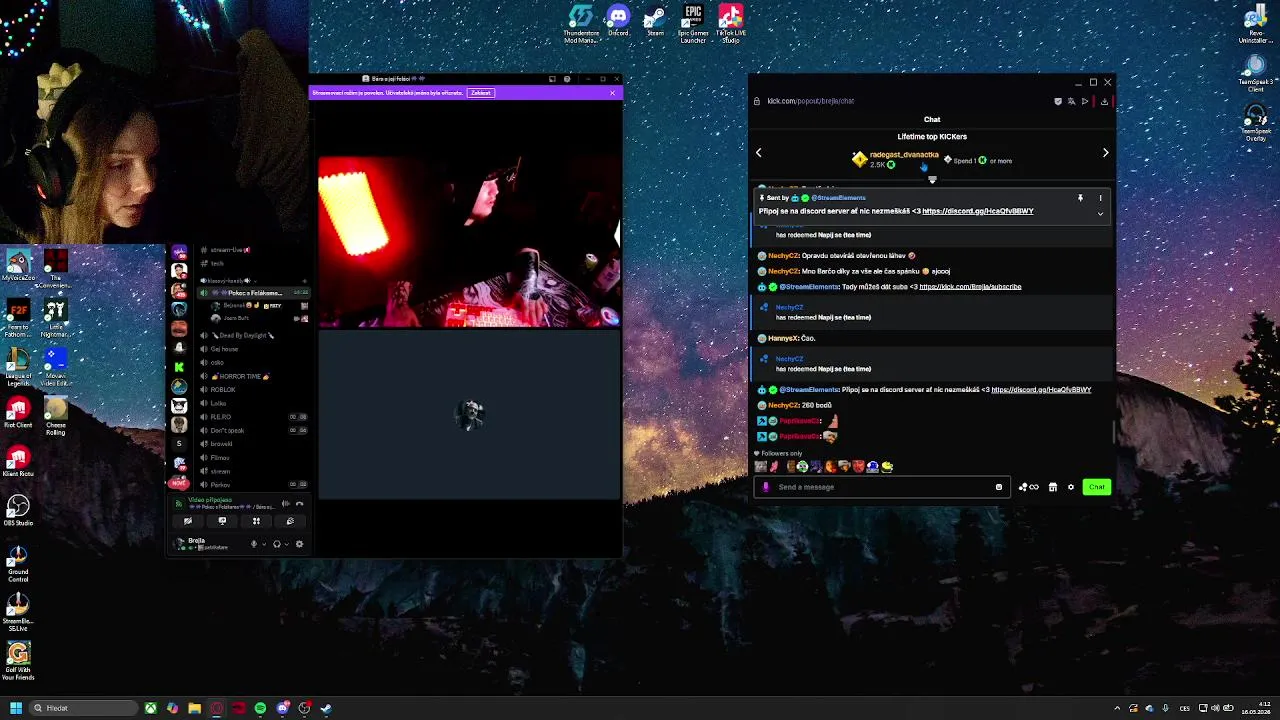
Task: Click the Discord user settings gear
Action: (299, 544)
